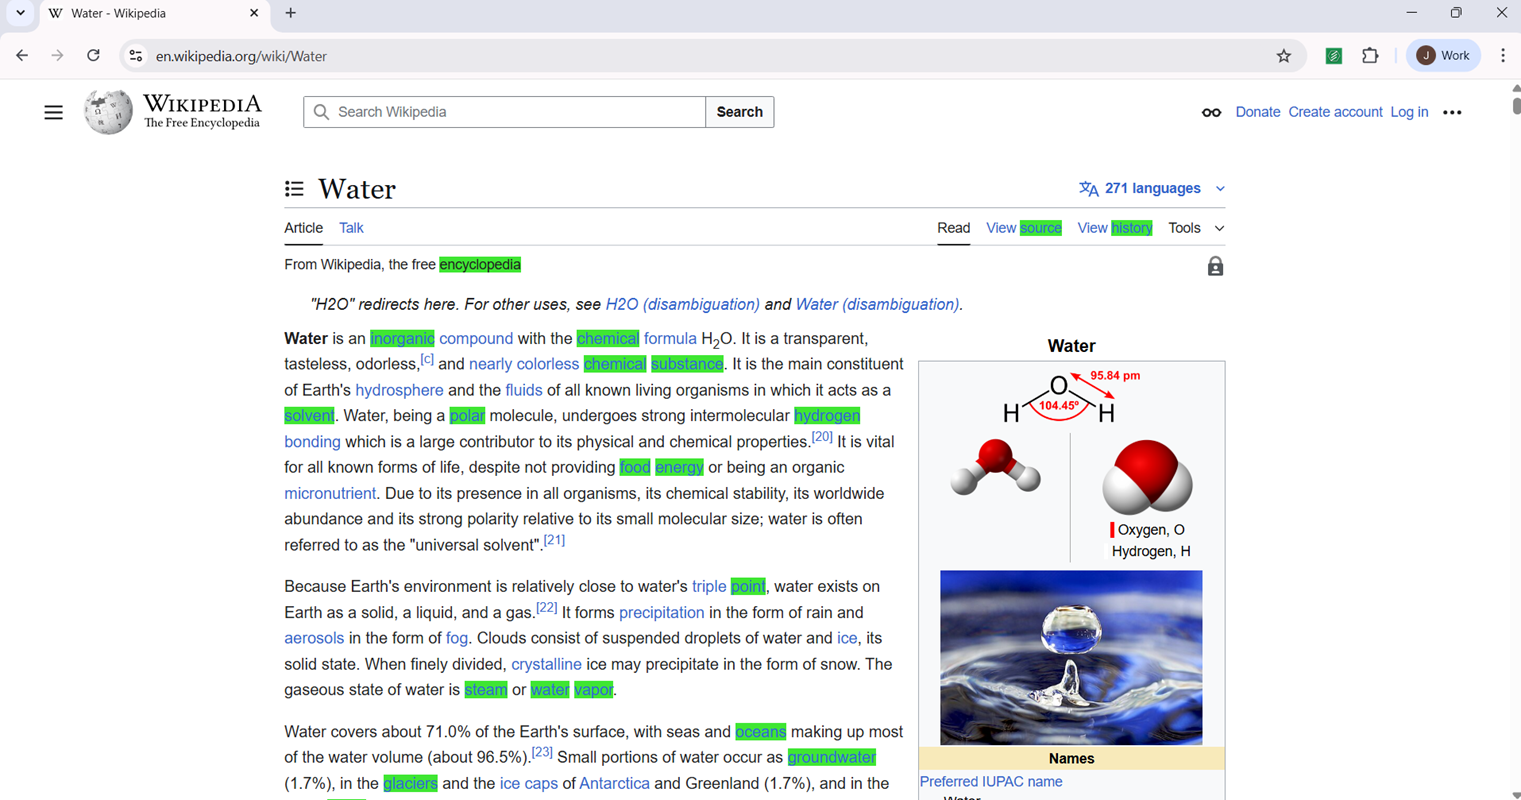Click the page protection padlock icon
Image resolution: width=1521 pixels, height=800 pixels.
1215,266
